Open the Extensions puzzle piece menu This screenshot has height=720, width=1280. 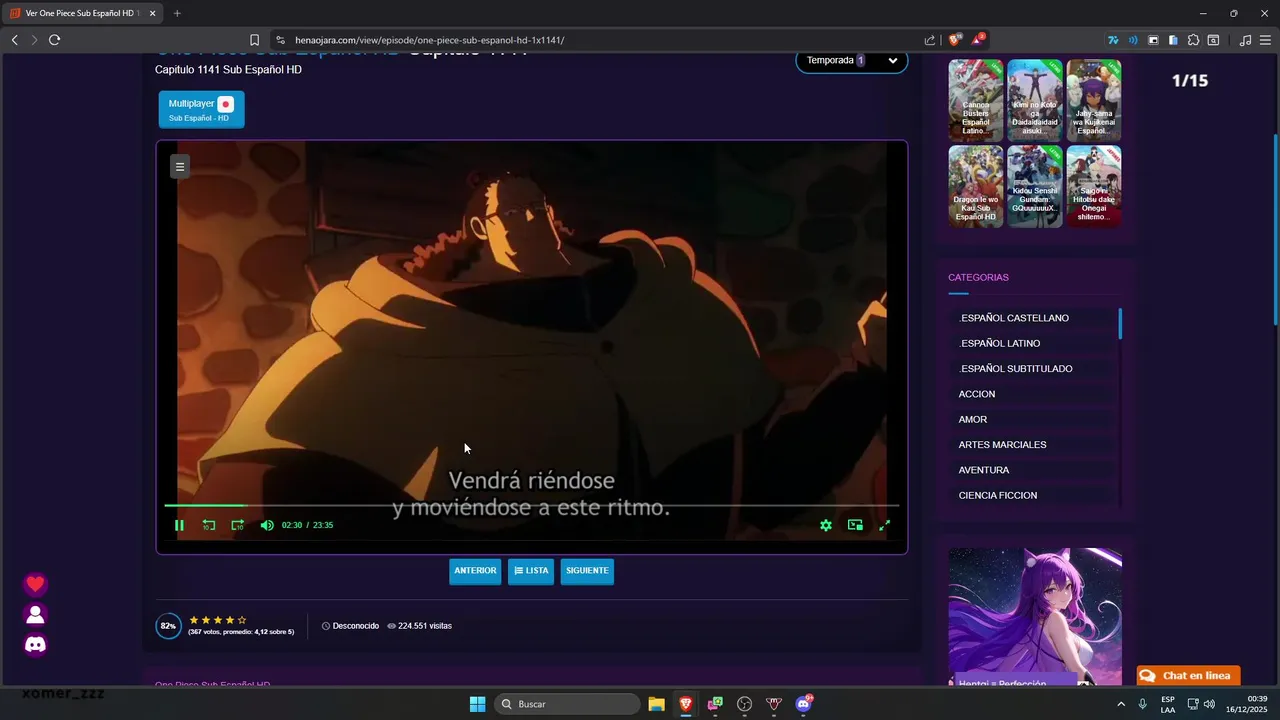click(1193, 40)
